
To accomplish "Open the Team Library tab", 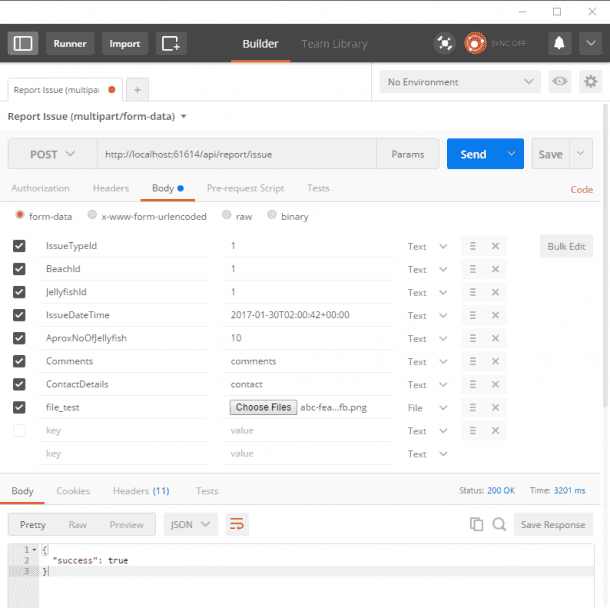I will (x=334, y=44).
